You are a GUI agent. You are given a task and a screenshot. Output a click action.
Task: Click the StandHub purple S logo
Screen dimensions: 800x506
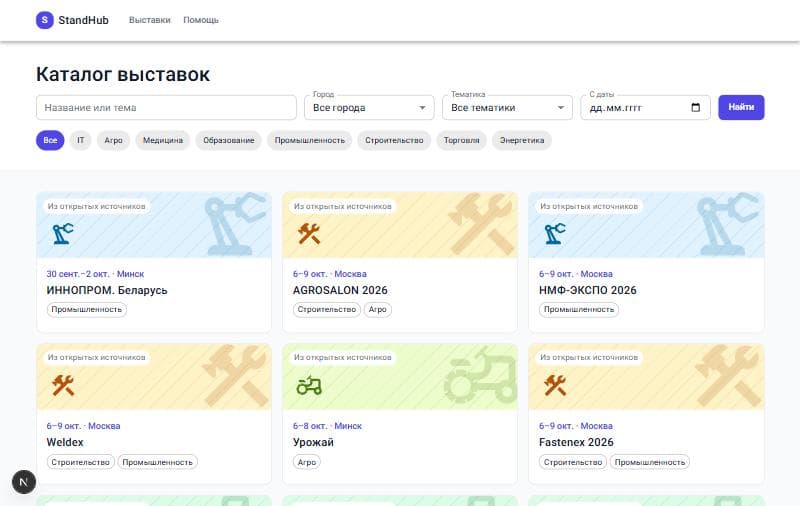44,20
